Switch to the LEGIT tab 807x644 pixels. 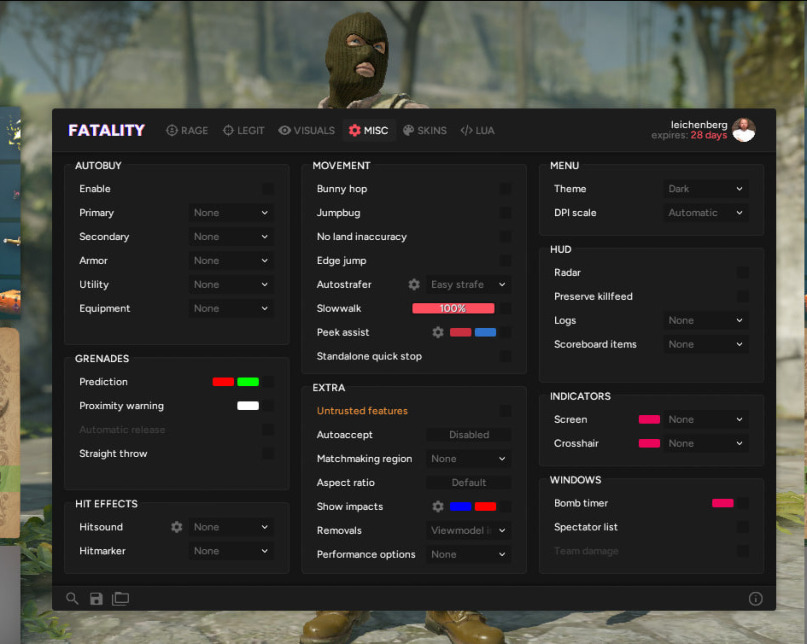pyautogui.click(x=243, y=130)
